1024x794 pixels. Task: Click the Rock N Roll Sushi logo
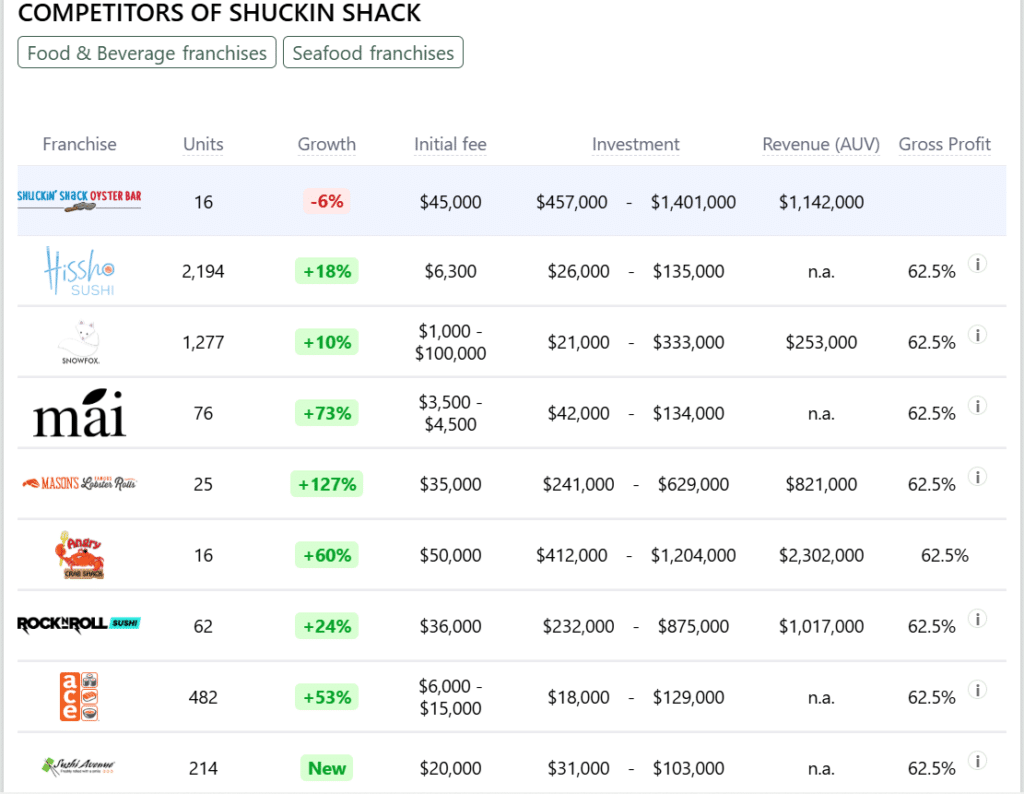point(79,625)
